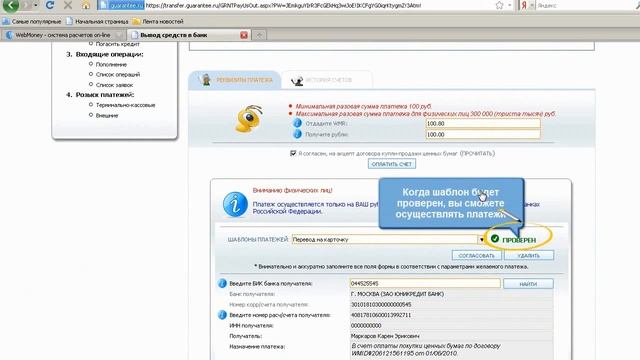Click the BIK input field
Viewport: 640px width, 360px height.
click(x=425, y=283)
